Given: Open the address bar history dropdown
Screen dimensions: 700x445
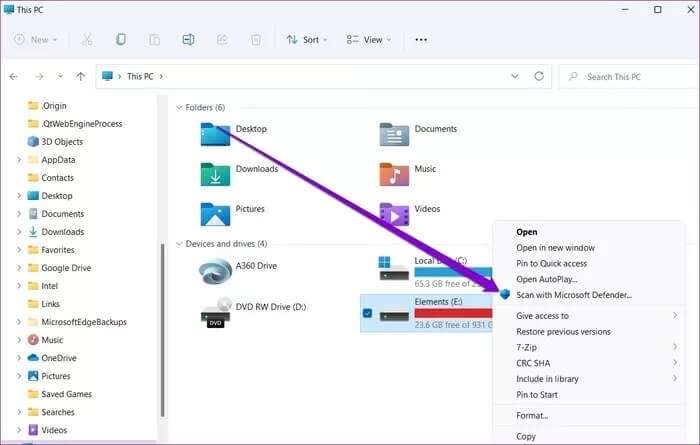Looking at the screenshot, I should (x=515, y=76).
